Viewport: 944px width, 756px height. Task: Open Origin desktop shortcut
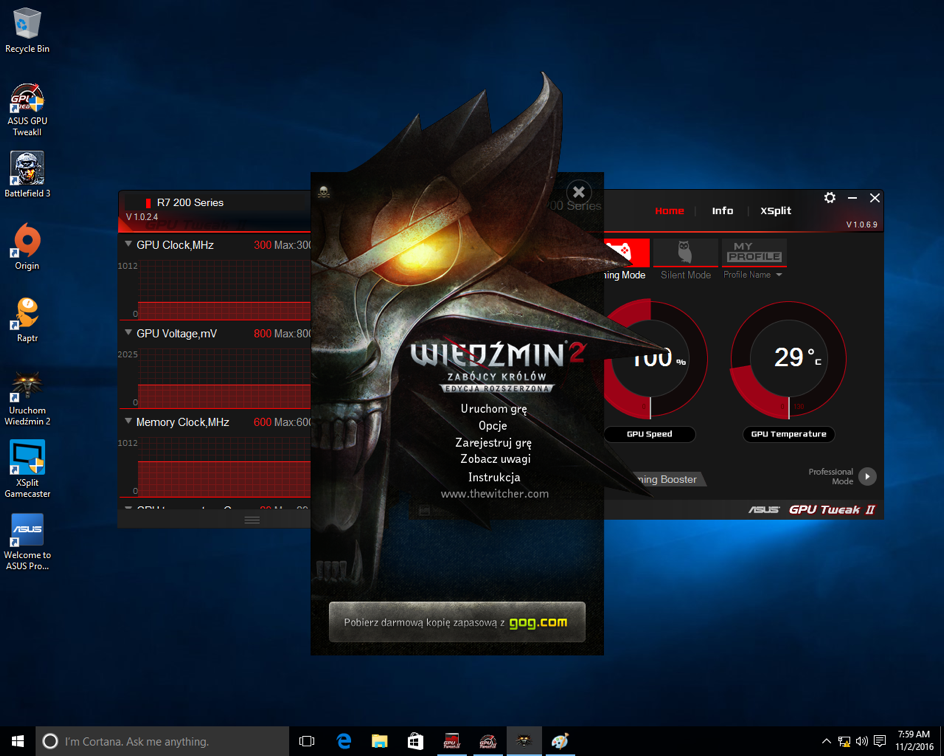pos(27,243)
